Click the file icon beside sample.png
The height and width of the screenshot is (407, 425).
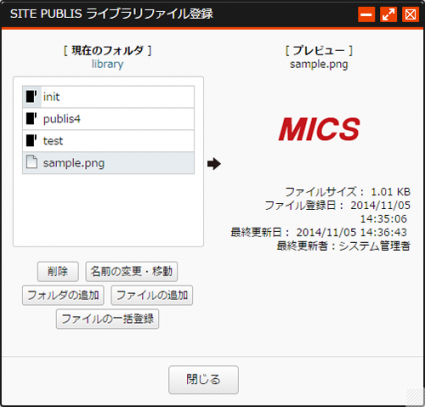click(x=31, y=163)
